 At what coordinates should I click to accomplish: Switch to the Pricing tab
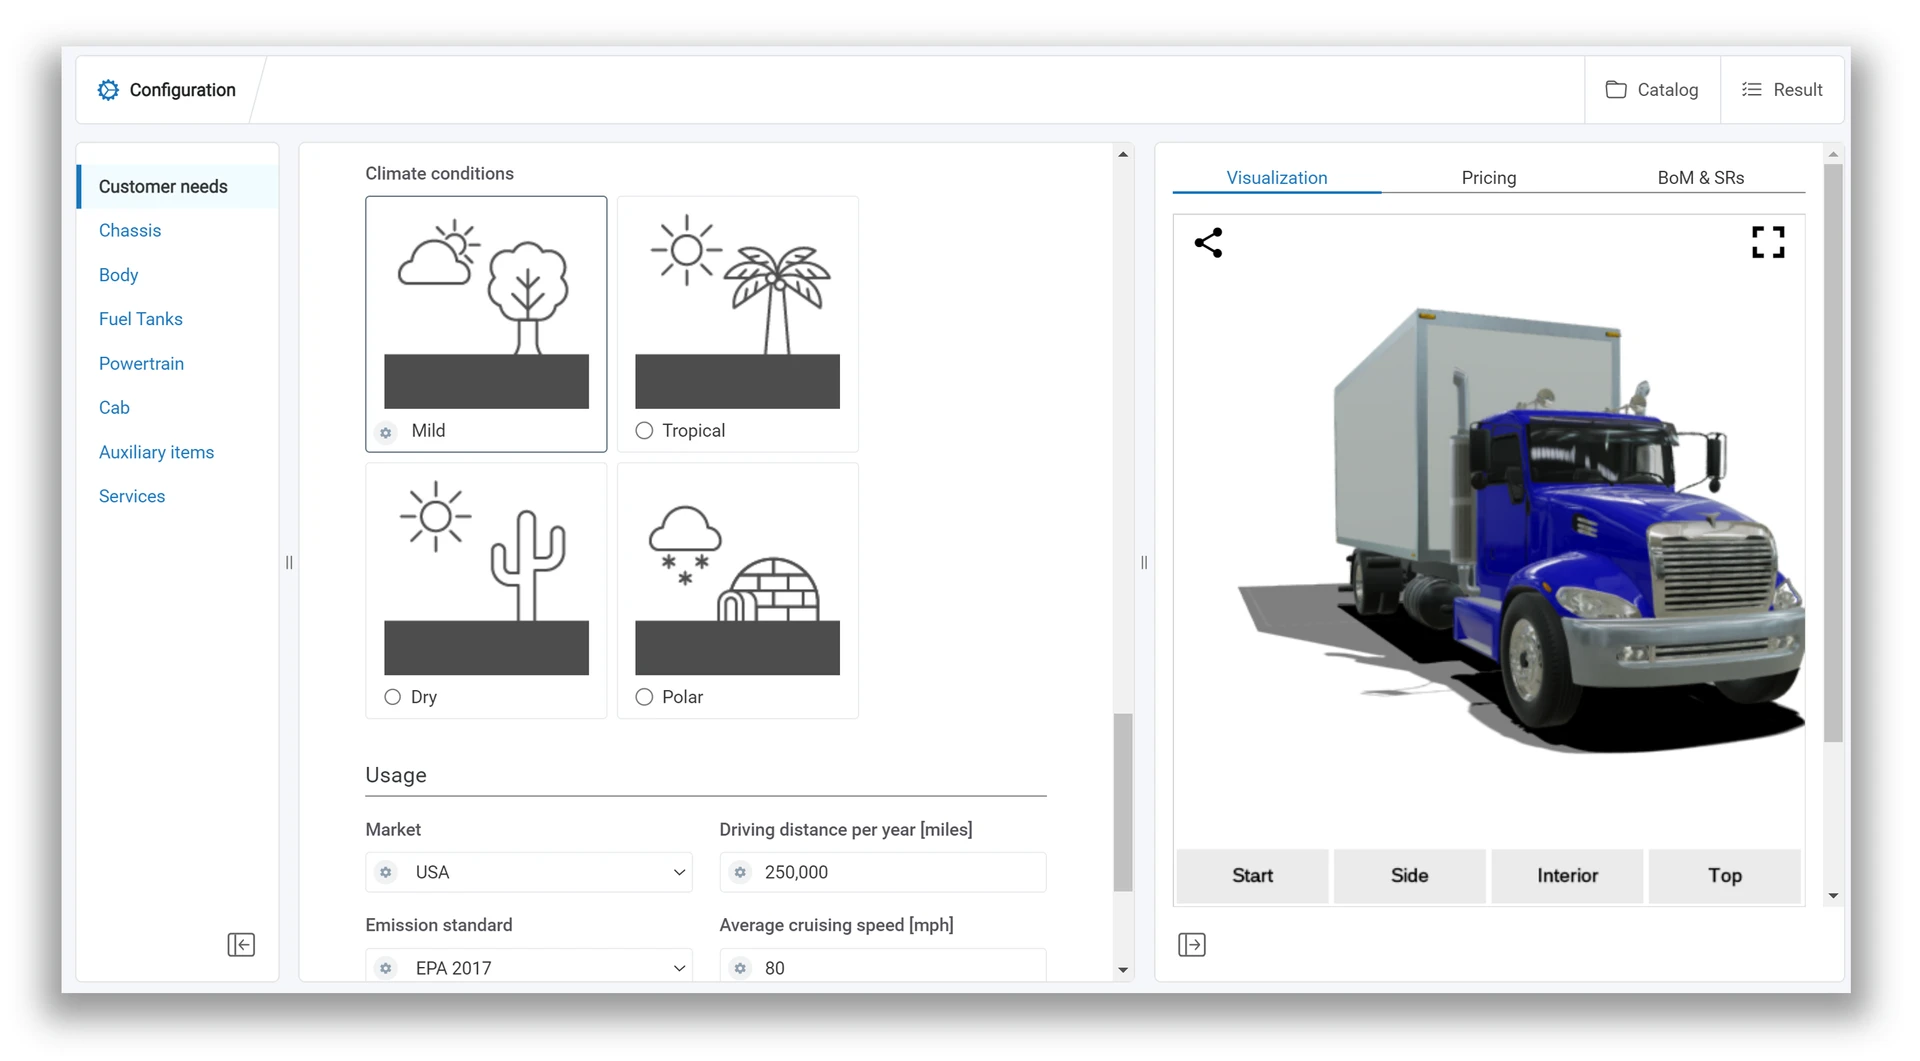(x=1488, y=177)
